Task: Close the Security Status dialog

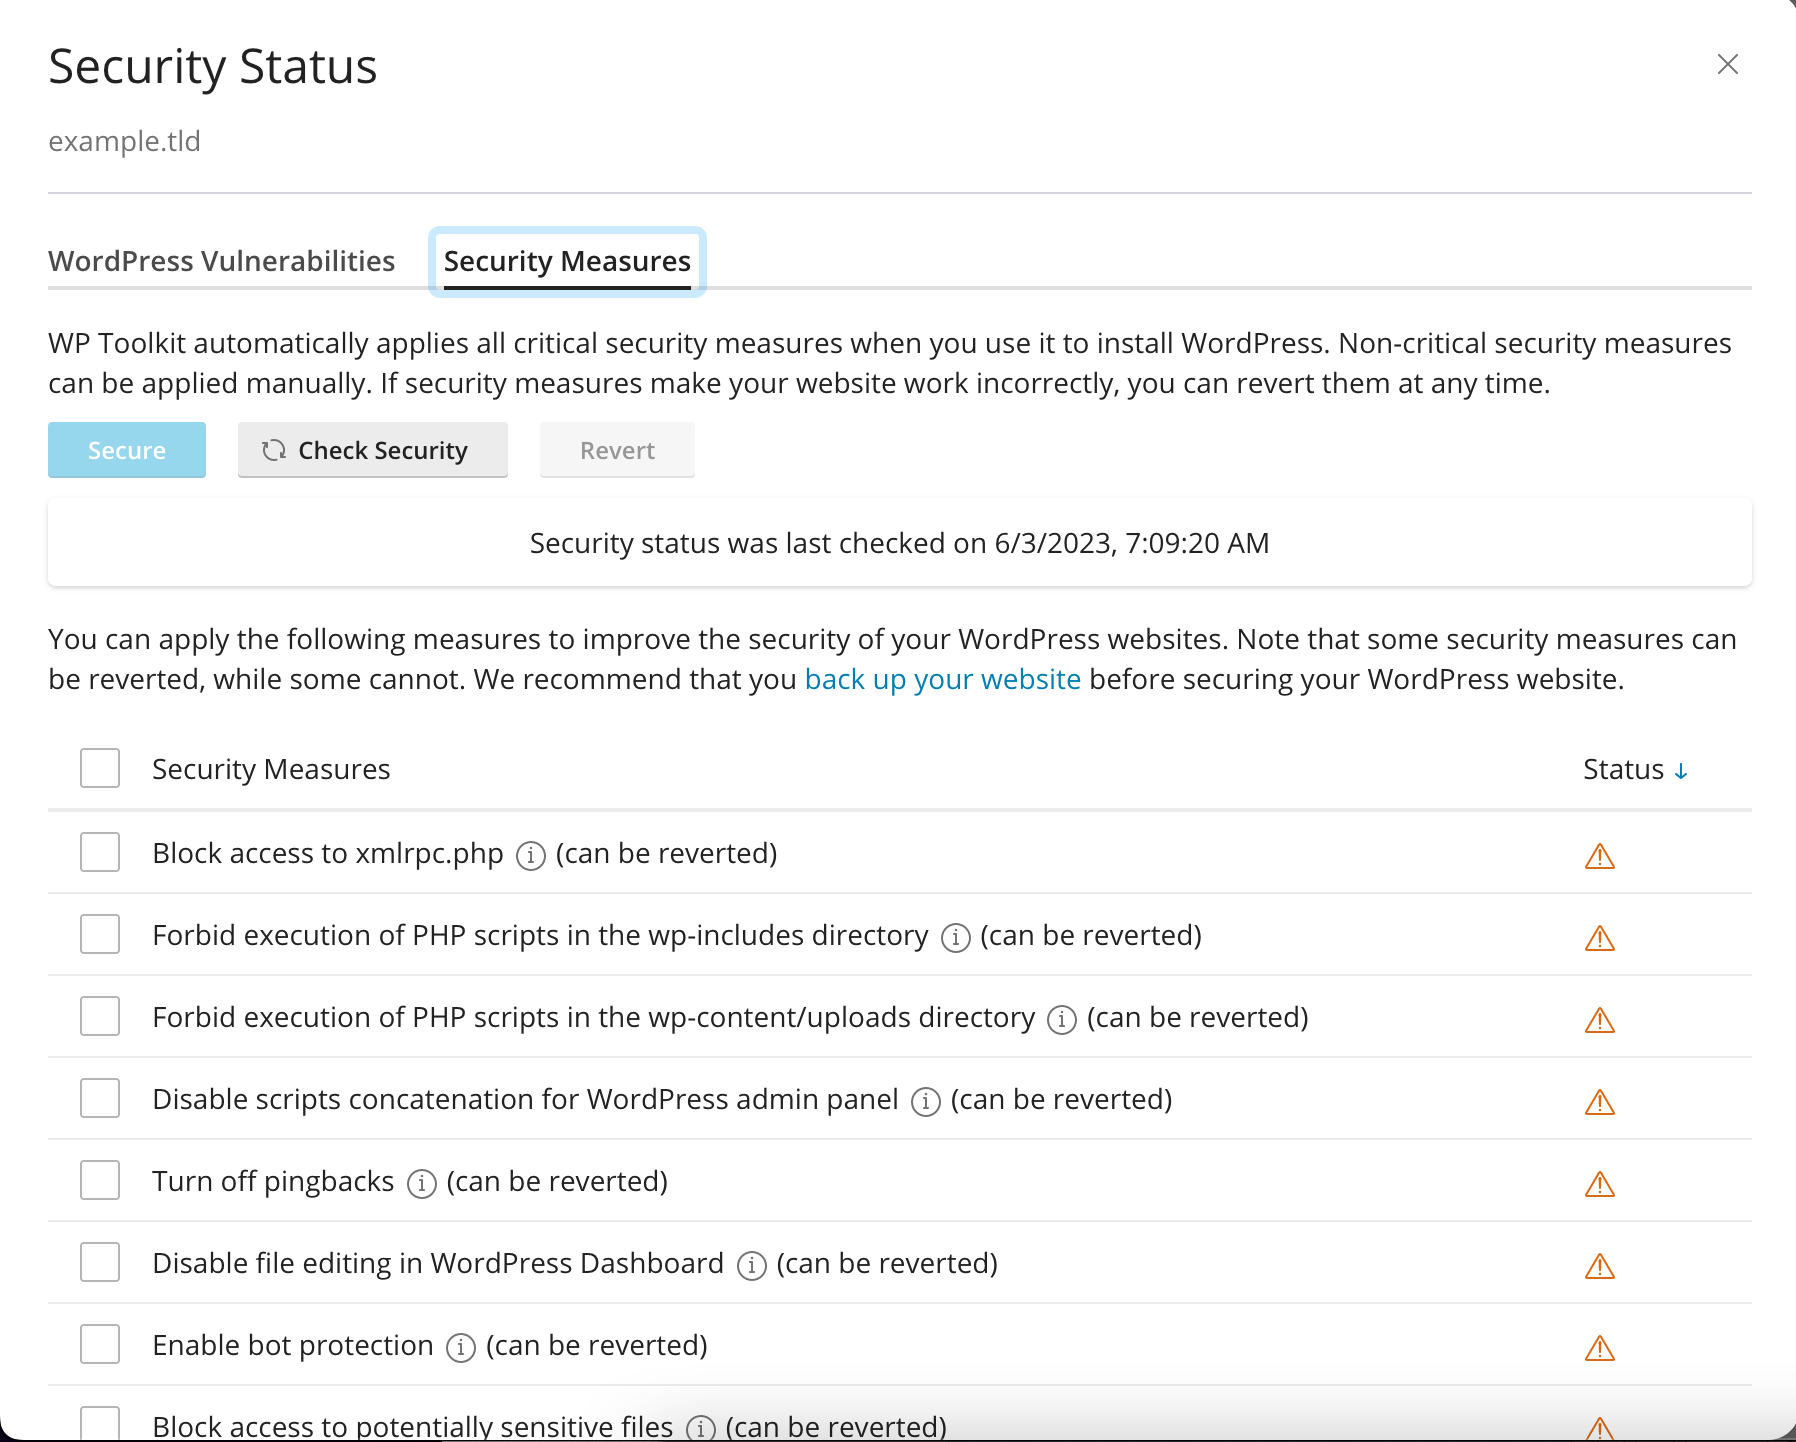Action: click(1727, 64)
